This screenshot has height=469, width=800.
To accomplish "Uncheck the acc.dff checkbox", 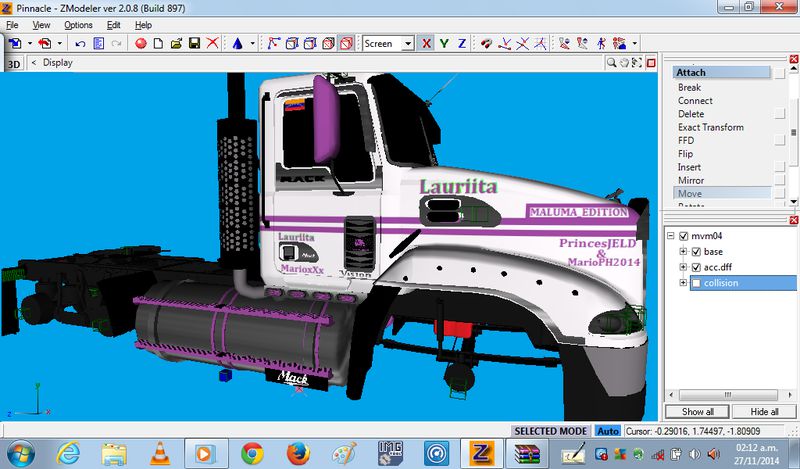I will point(696,267).
